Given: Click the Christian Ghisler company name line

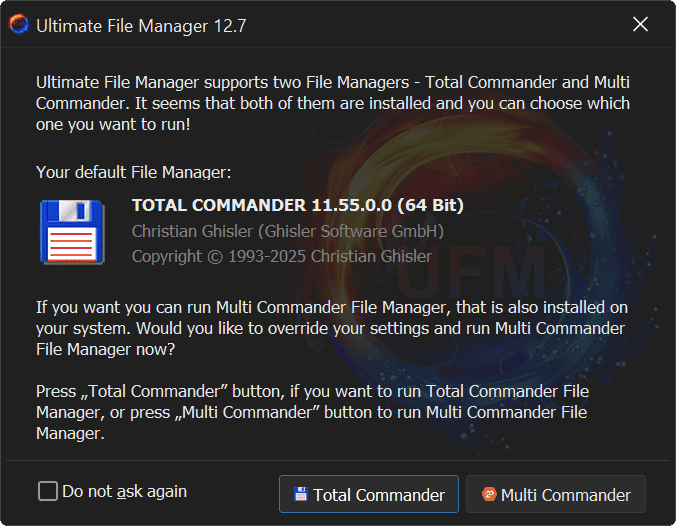Looking at the screenshot, I should click(287, 231).
